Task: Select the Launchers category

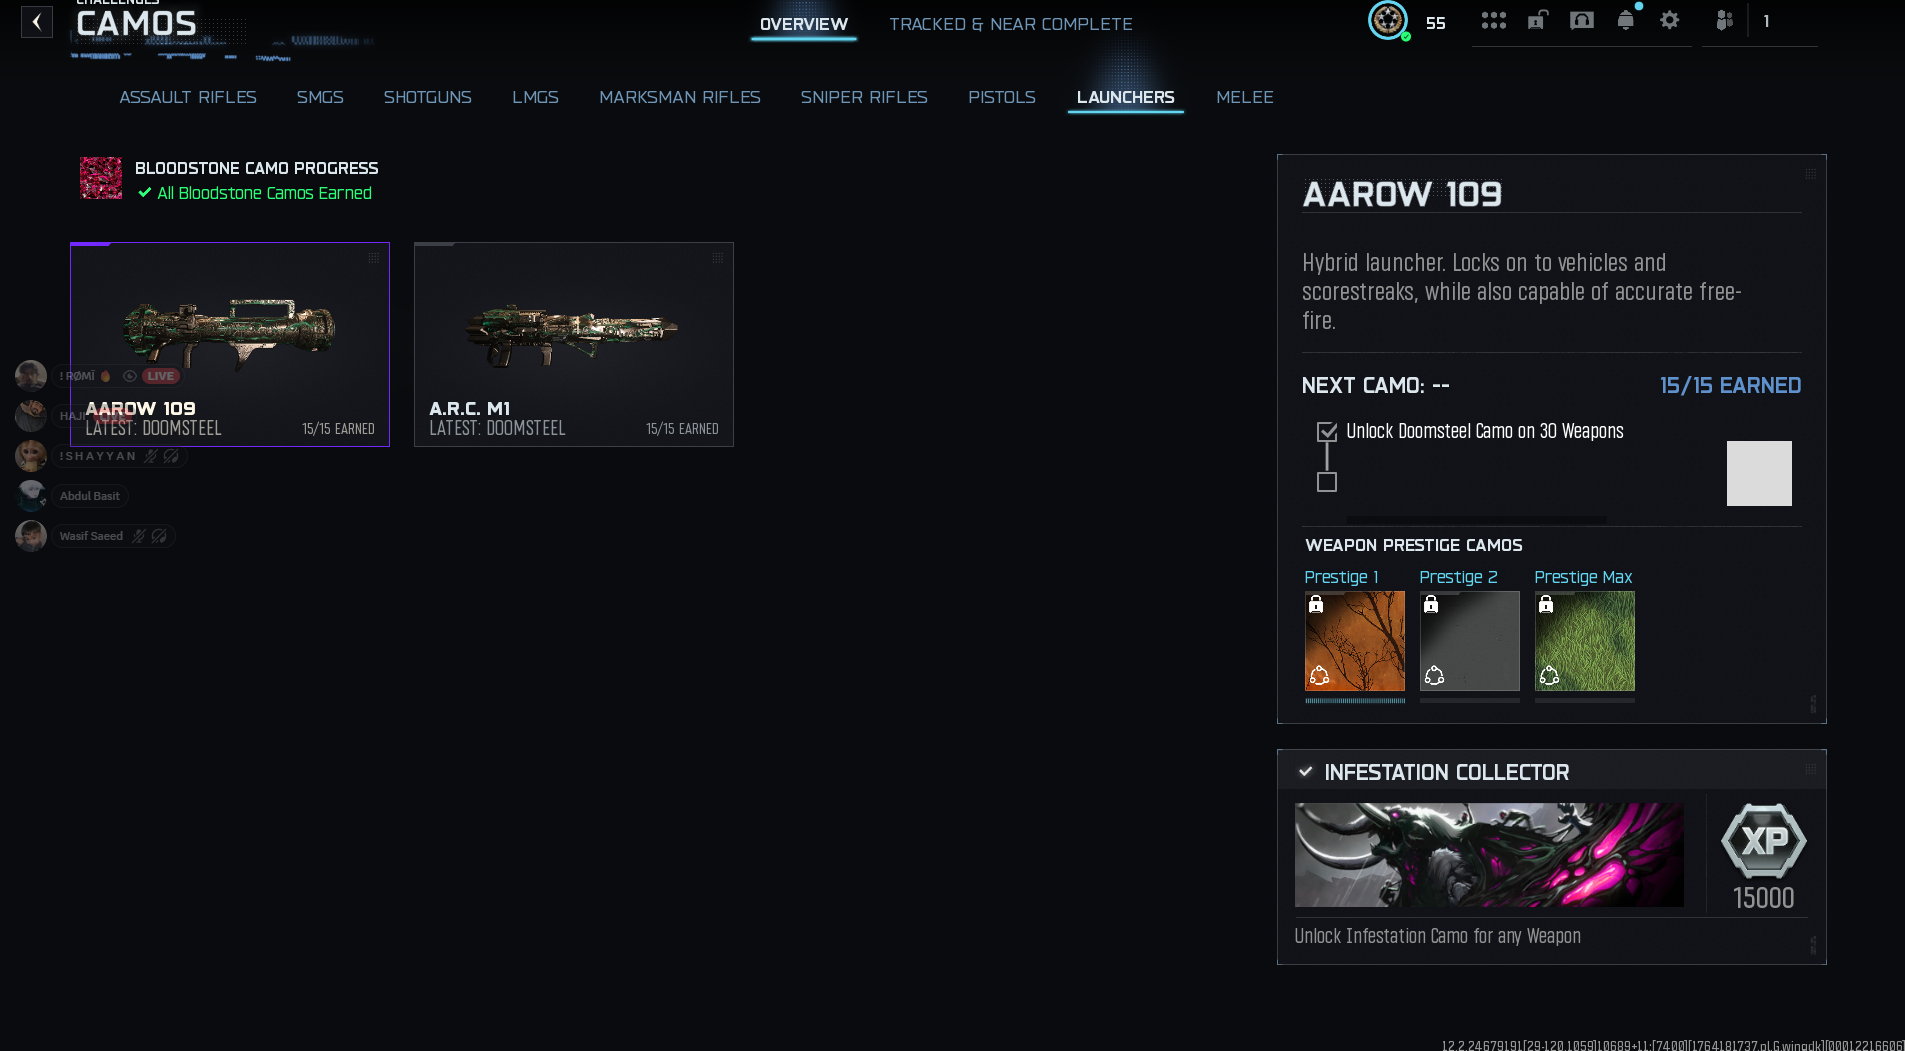Action: click(1126, 97)
